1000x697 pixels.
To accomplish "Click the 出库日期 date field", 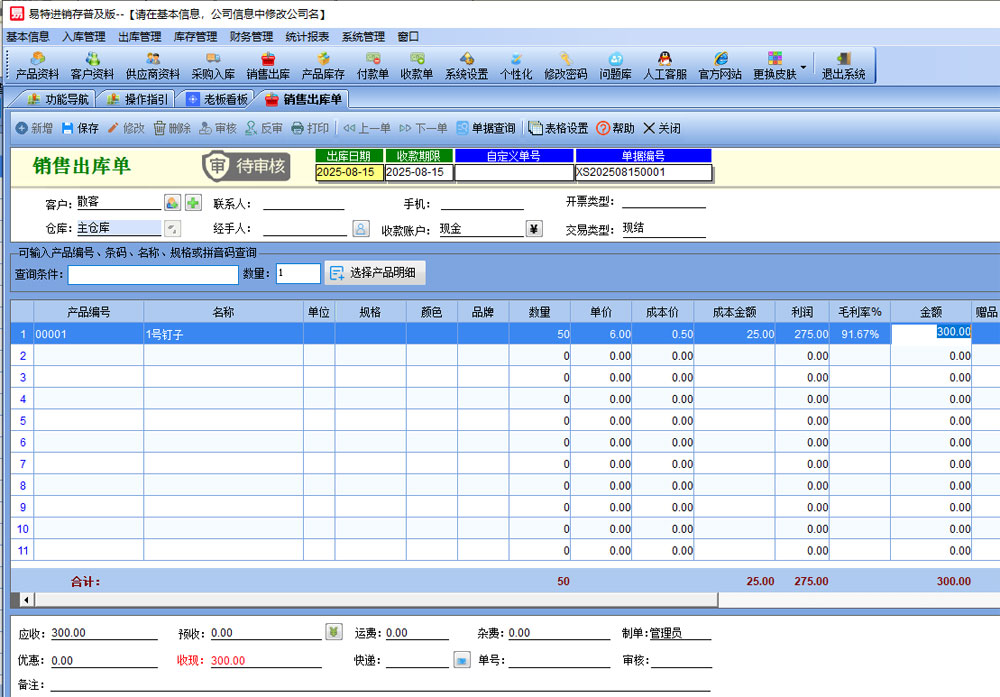I will 349,172.
